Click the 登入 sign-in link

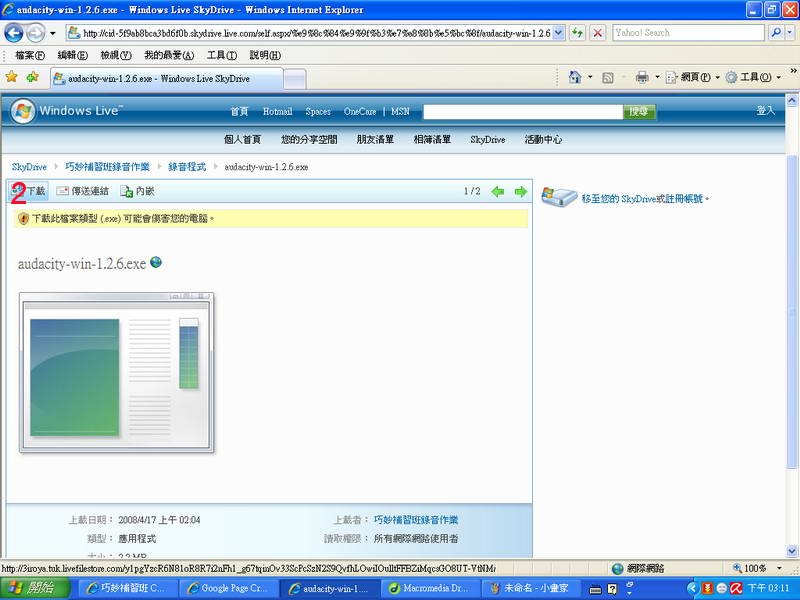pyautogui.click(x=765, y=110)
